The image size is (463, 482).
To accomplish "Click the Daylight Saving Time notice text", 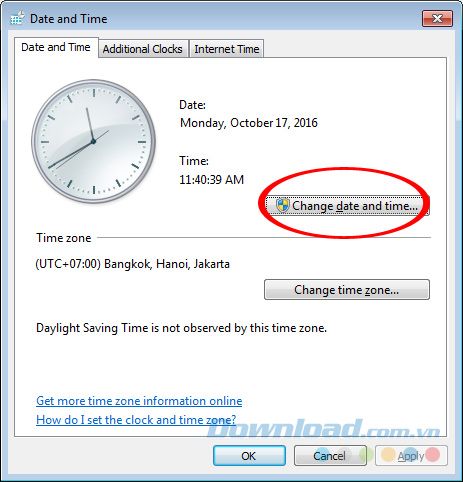I will tap(181, 328).
